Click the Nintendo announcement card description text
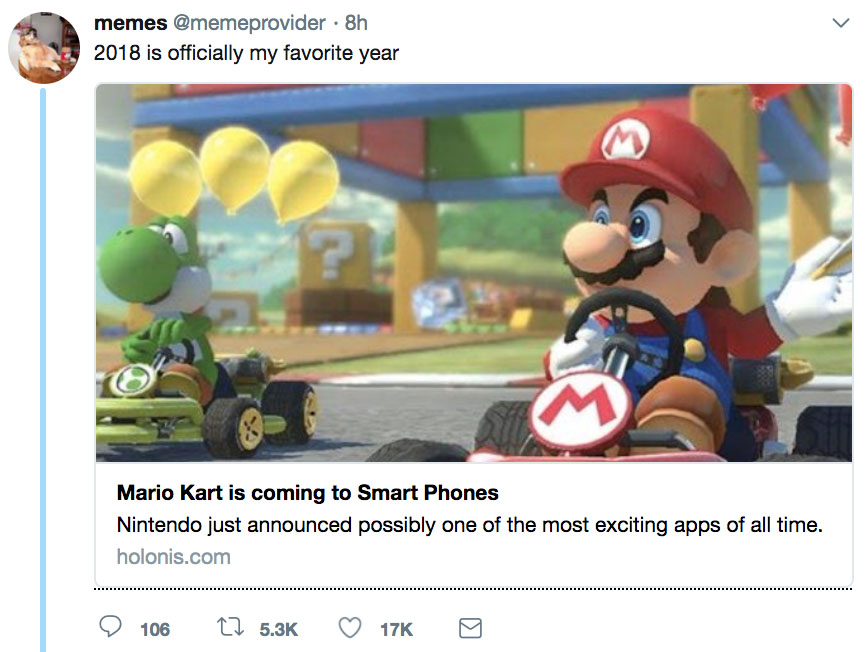This screenshot has width=866, height=652. [x=469, y=525]
